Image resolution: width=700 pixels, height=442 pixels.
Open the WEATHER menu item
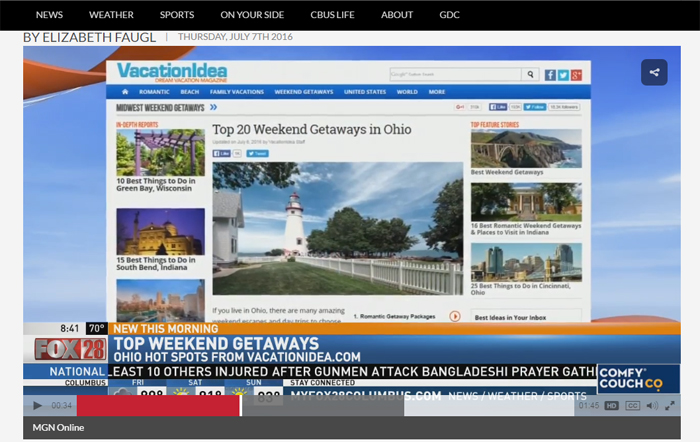111,15
